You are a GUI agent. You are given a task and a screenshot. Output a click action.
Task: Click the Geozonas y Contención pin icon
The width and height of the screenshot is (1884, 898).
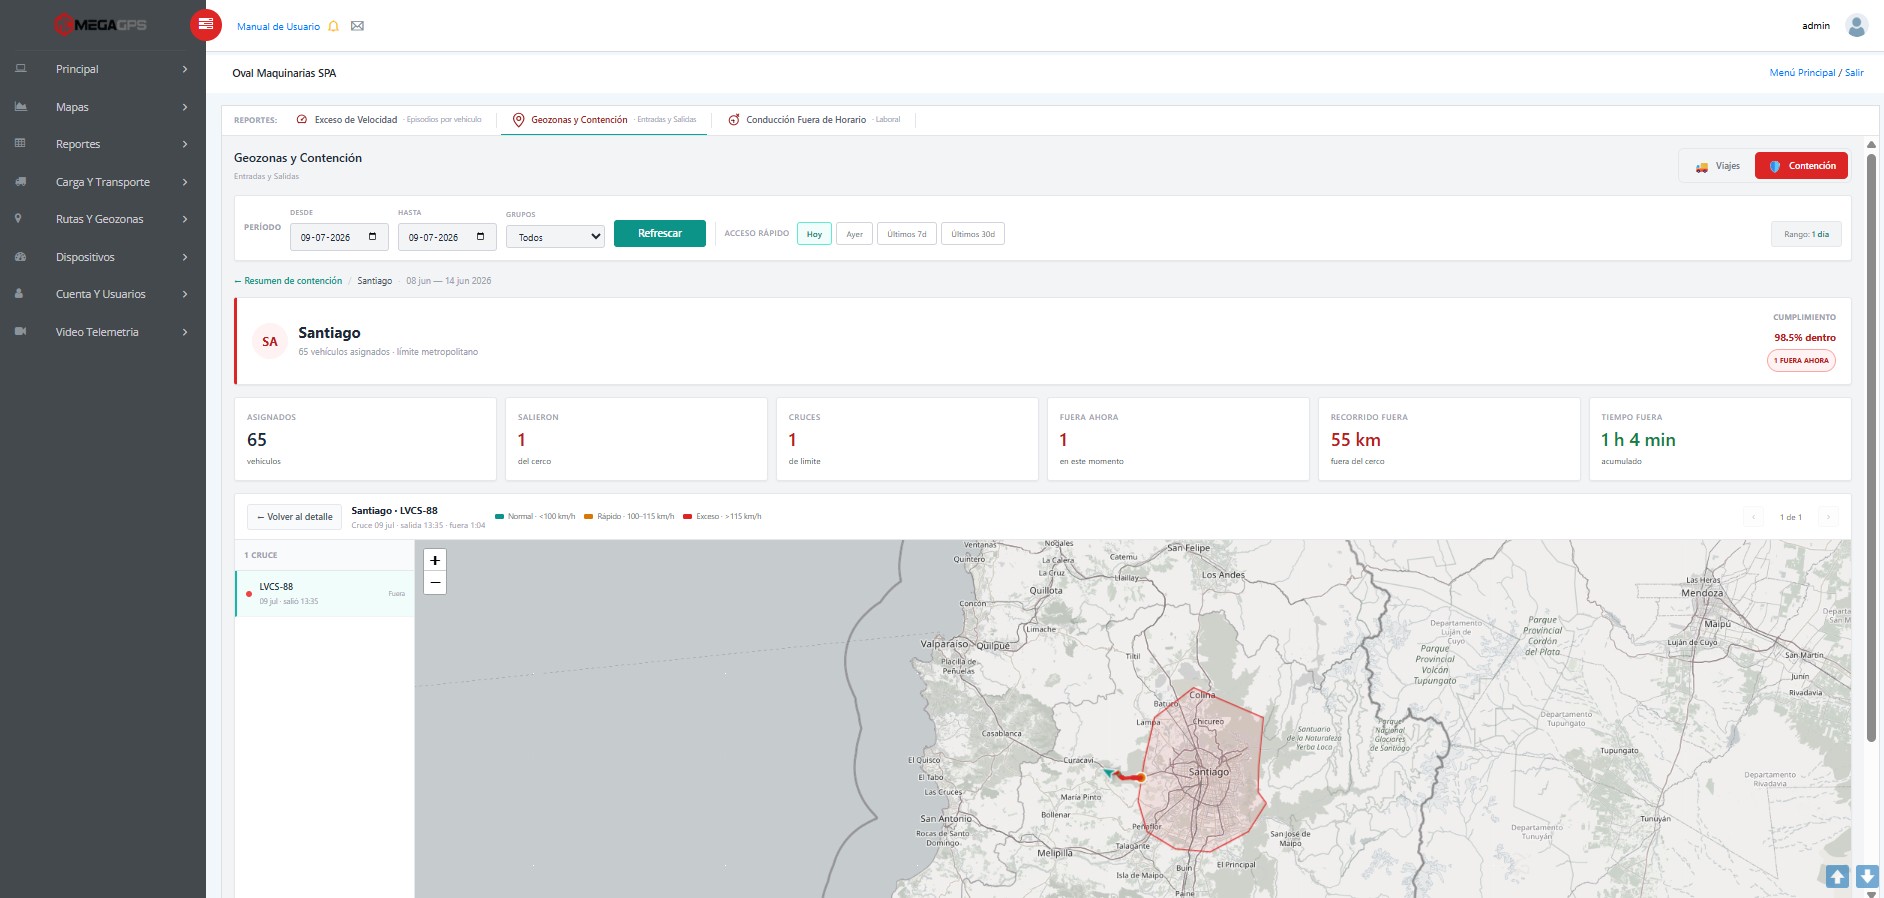[x=518, y=119]
